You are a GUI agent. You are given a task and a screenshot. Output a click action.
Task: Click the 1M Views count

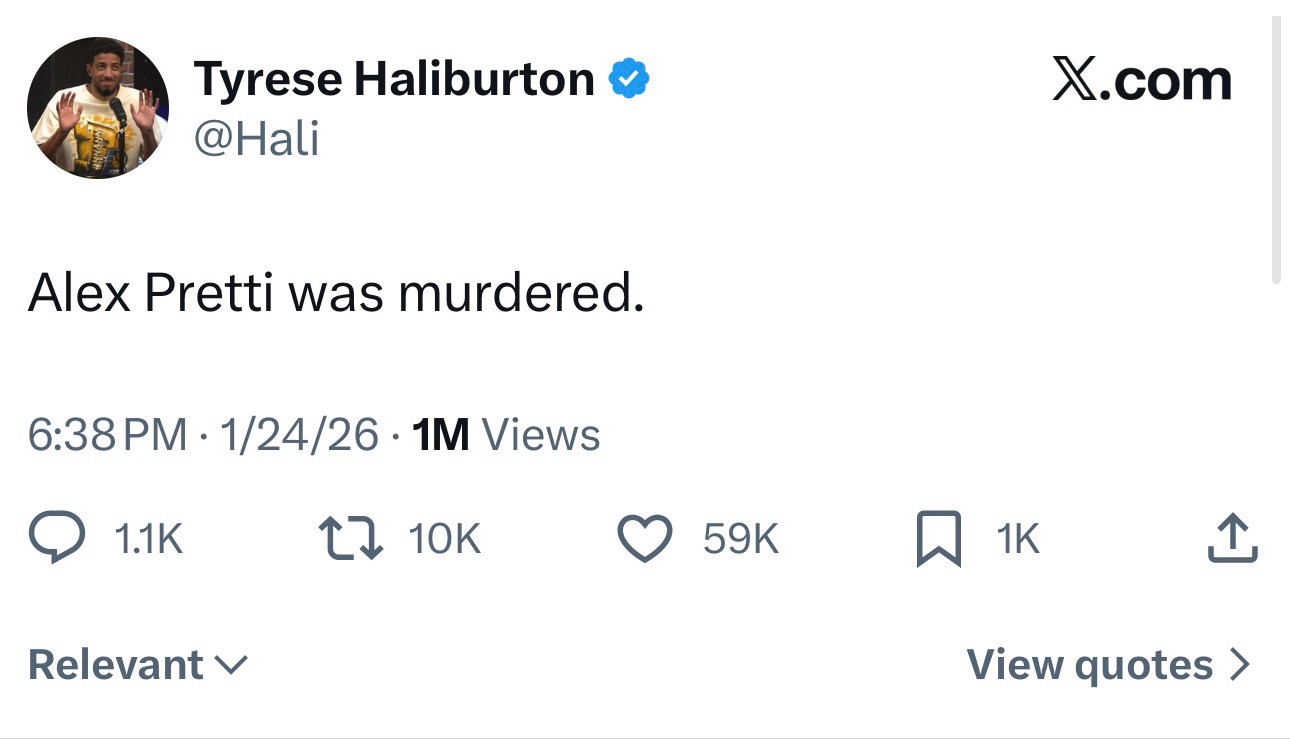(506, 435)
